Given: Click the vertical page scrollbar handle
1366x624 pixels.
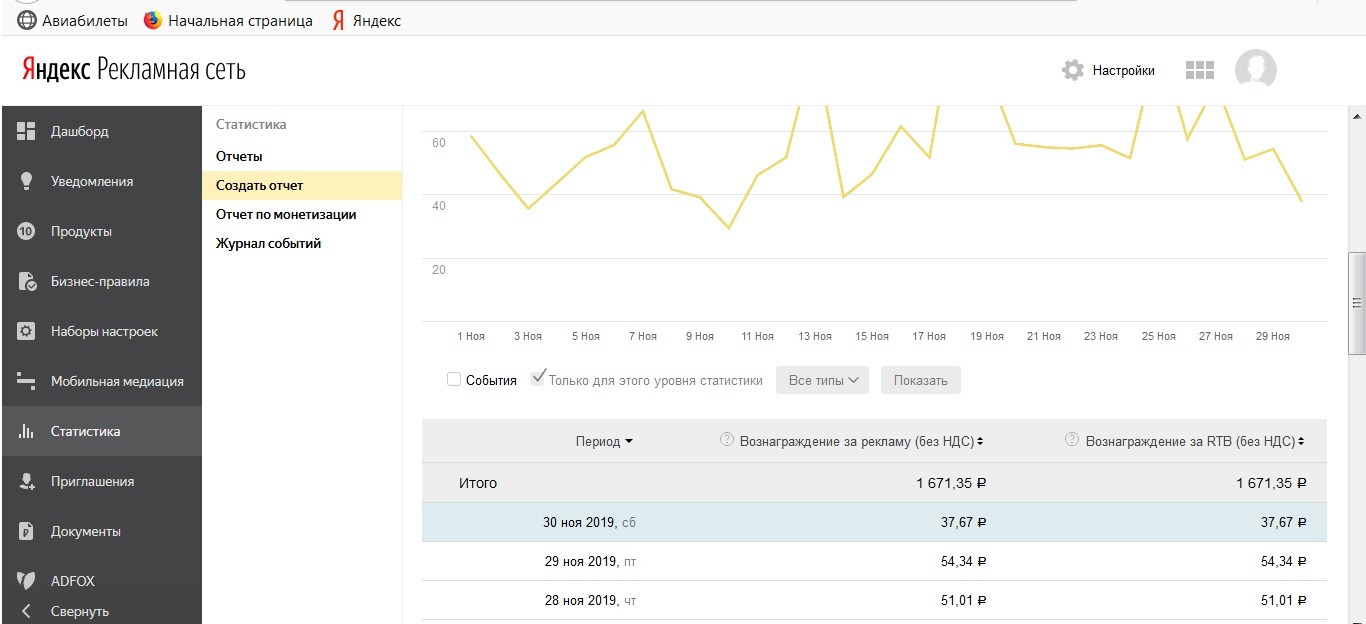Looking at the screenshot, I should (1357, 304).
